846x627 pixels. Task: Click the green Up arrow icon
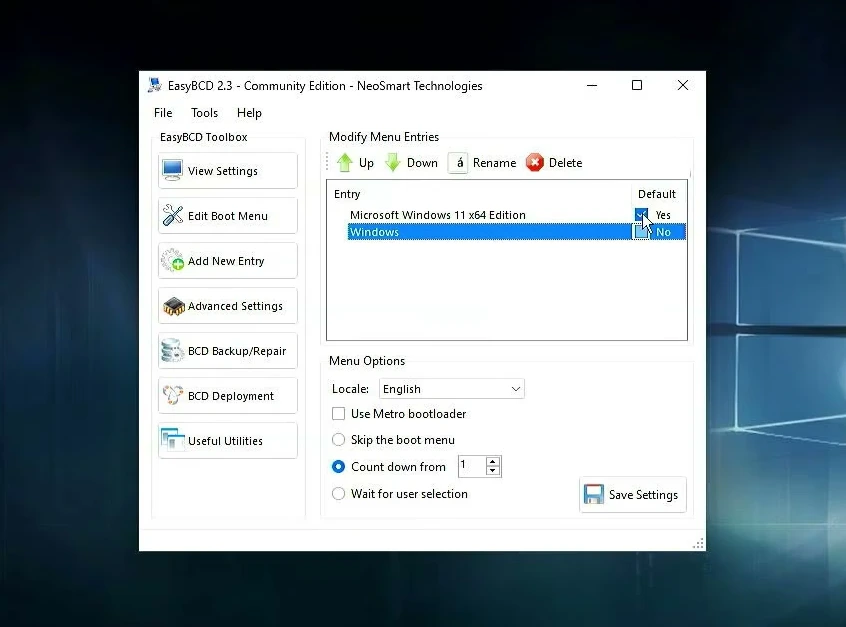[345, 162]
